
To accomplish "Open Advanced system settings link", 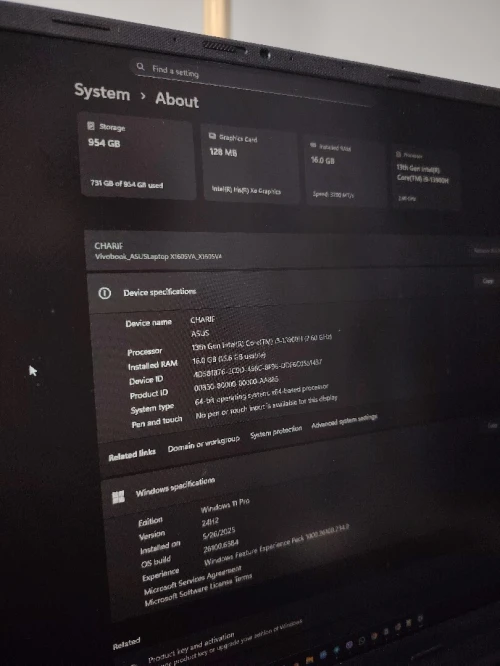I will click(x=344, y=421).
